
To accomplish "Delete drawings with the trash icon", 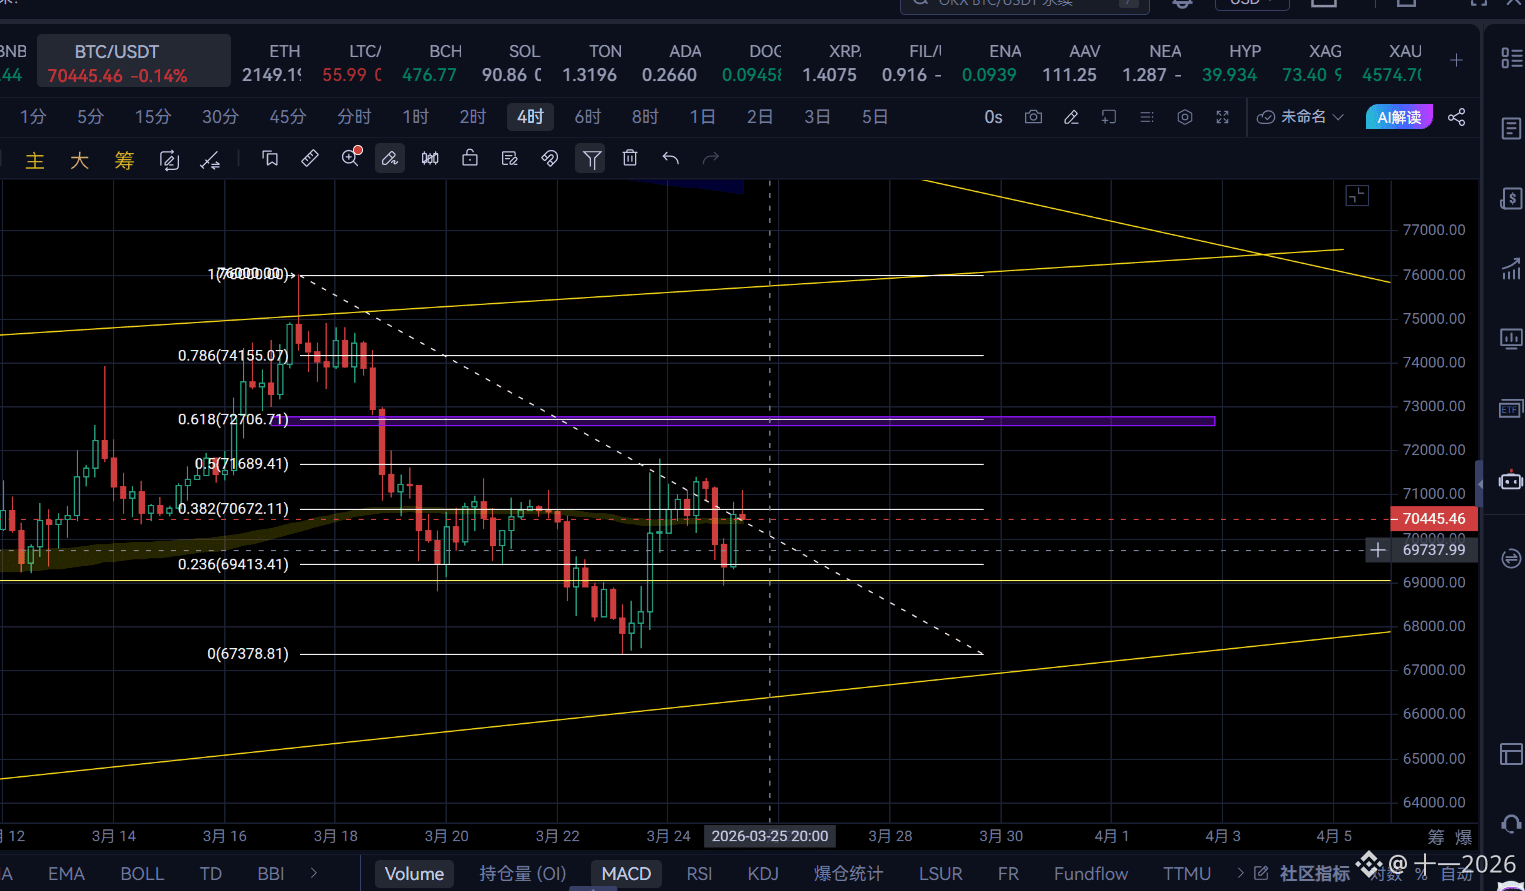I will (630, 158).
